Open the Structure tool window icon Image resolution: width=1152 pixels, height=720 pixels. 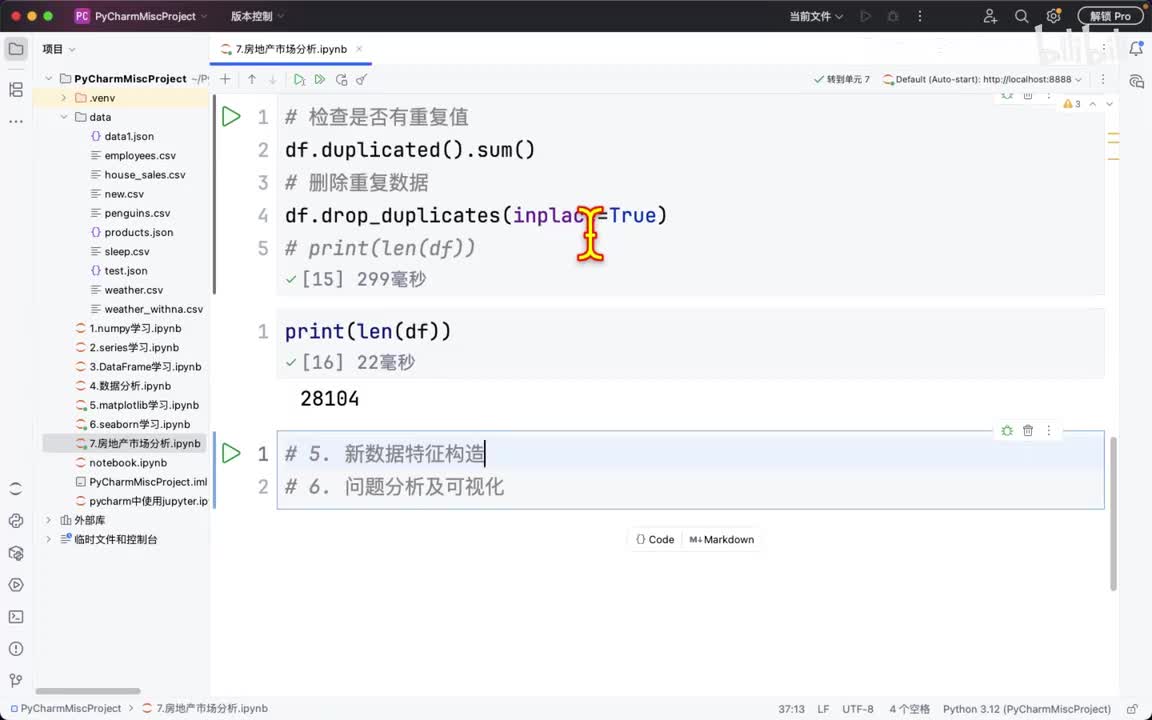click(x=16, y=90)
